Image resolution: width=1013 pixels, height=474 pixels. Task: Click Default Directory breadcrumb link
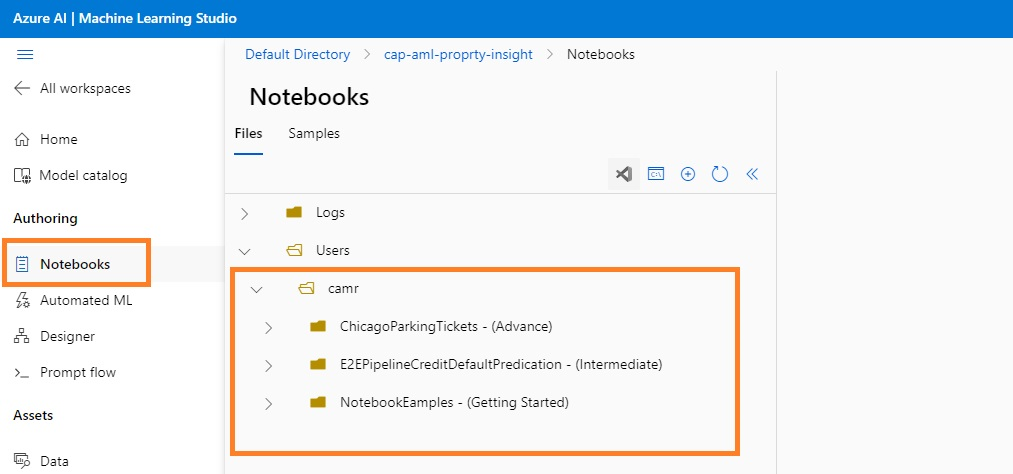tap(297, 54)
